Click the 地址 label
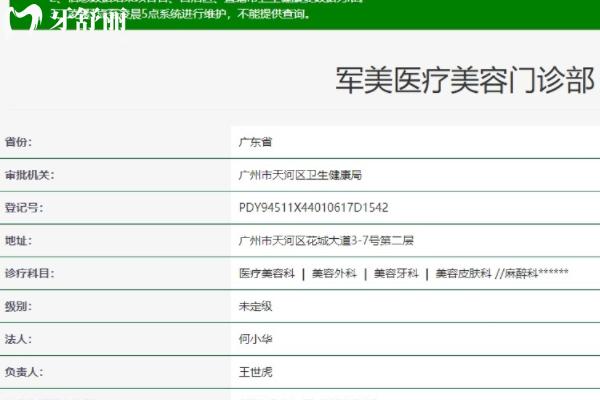Viewport: 600px width, 400px height. [18, 241]
